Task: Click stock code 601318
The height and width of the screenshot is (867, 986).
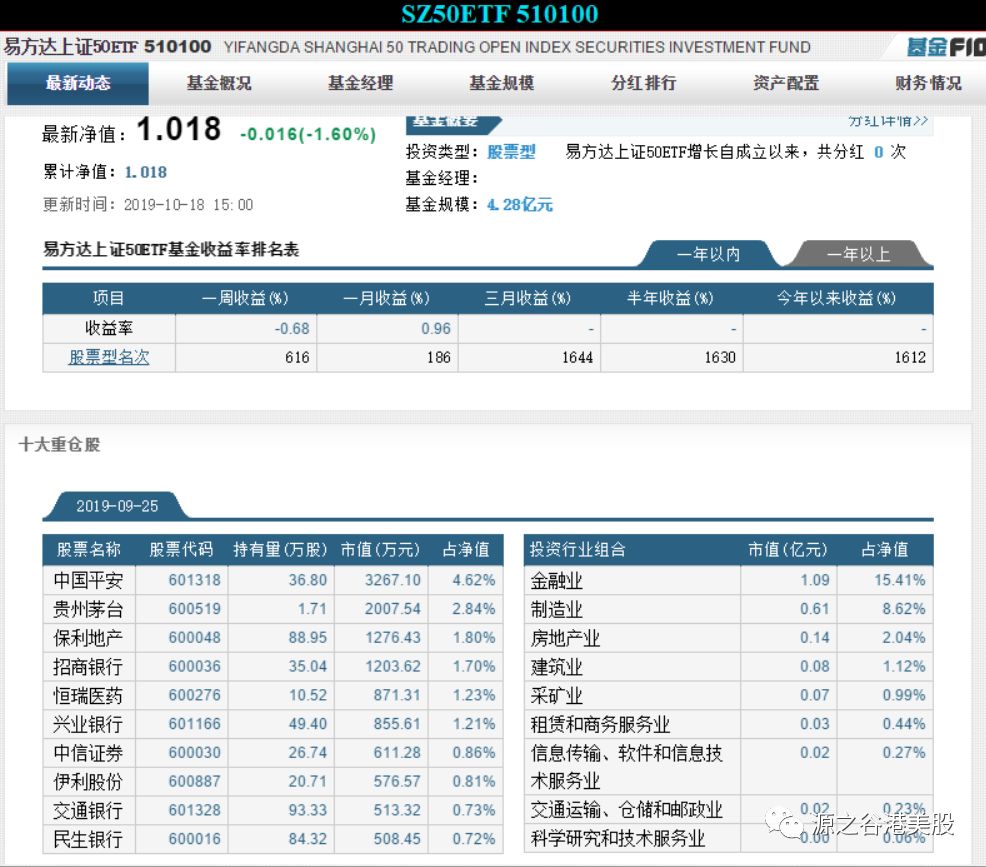Action: [194, 580]
